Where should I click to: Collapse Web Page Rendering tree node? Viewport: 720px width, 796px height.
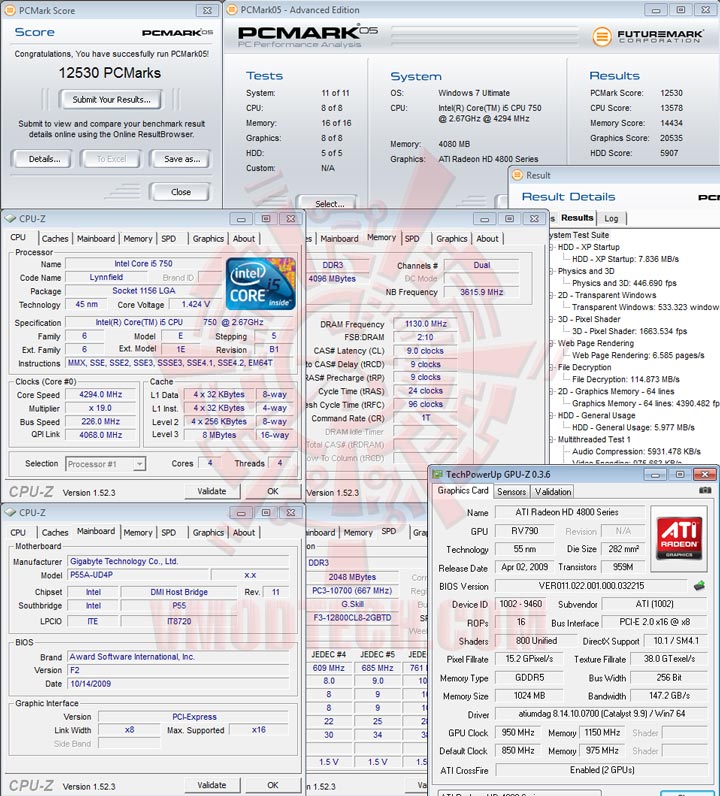[x=551, y=343]
